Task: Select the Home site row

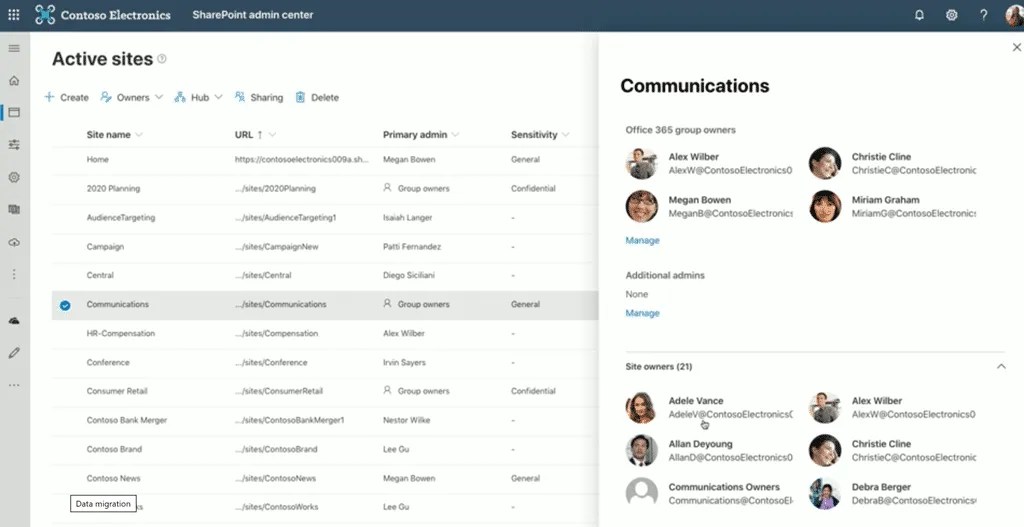Action: [x=325, y=159]
